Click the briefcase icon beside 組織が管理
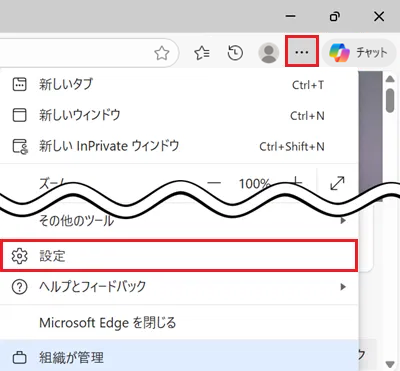Screen dimensions: 400x371 coord(19,358)
